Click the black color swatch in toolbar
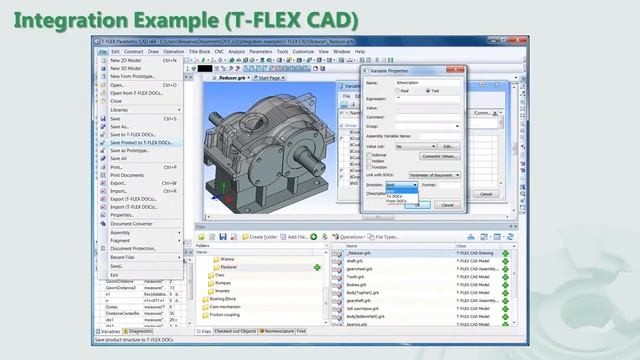This screenshot has height=360, width=640. 205,69
